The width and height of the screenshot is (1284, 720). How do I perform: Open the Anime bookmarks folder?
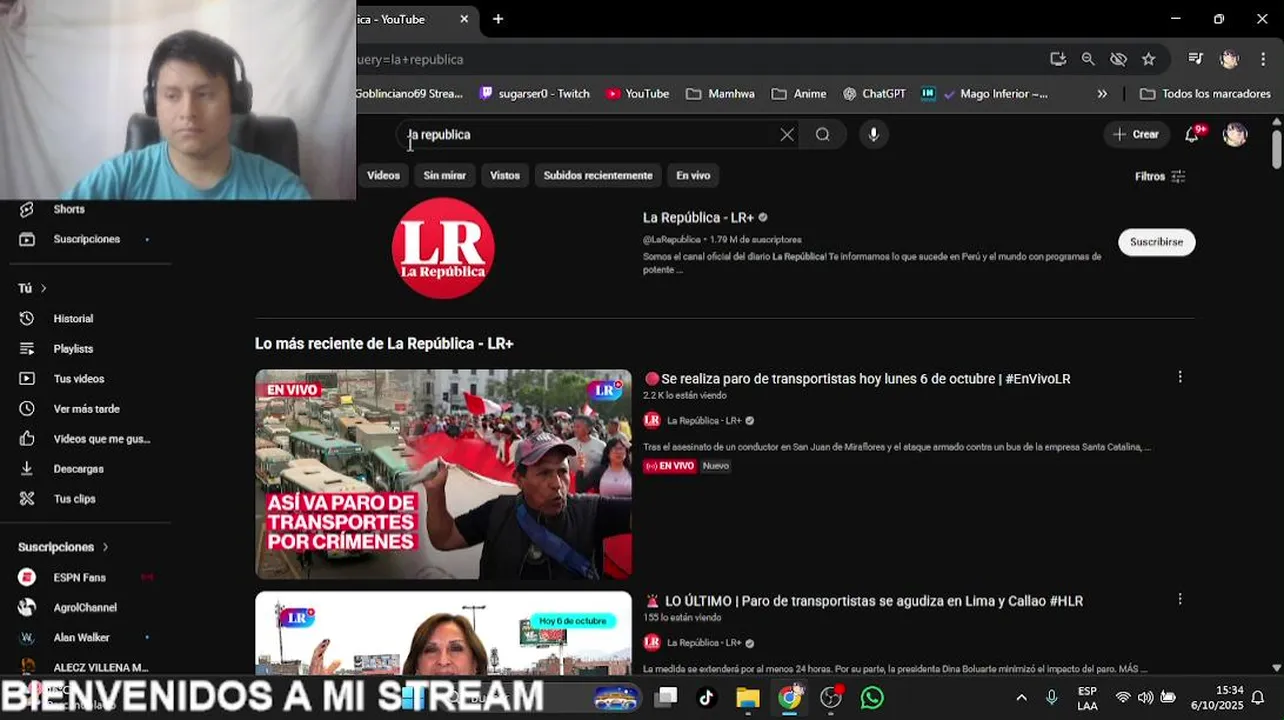(799, 94)
